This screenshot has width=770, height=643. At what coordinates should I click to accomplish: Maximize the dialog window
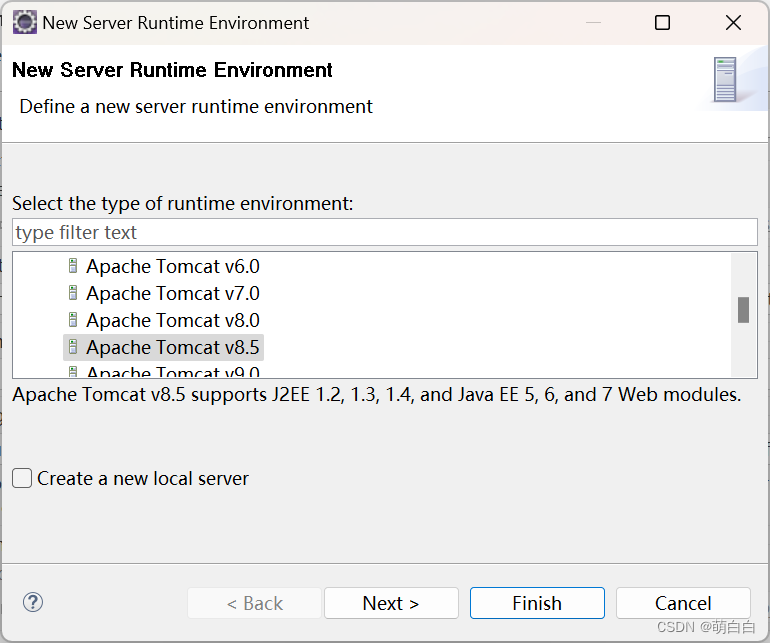tap(662, 23)
